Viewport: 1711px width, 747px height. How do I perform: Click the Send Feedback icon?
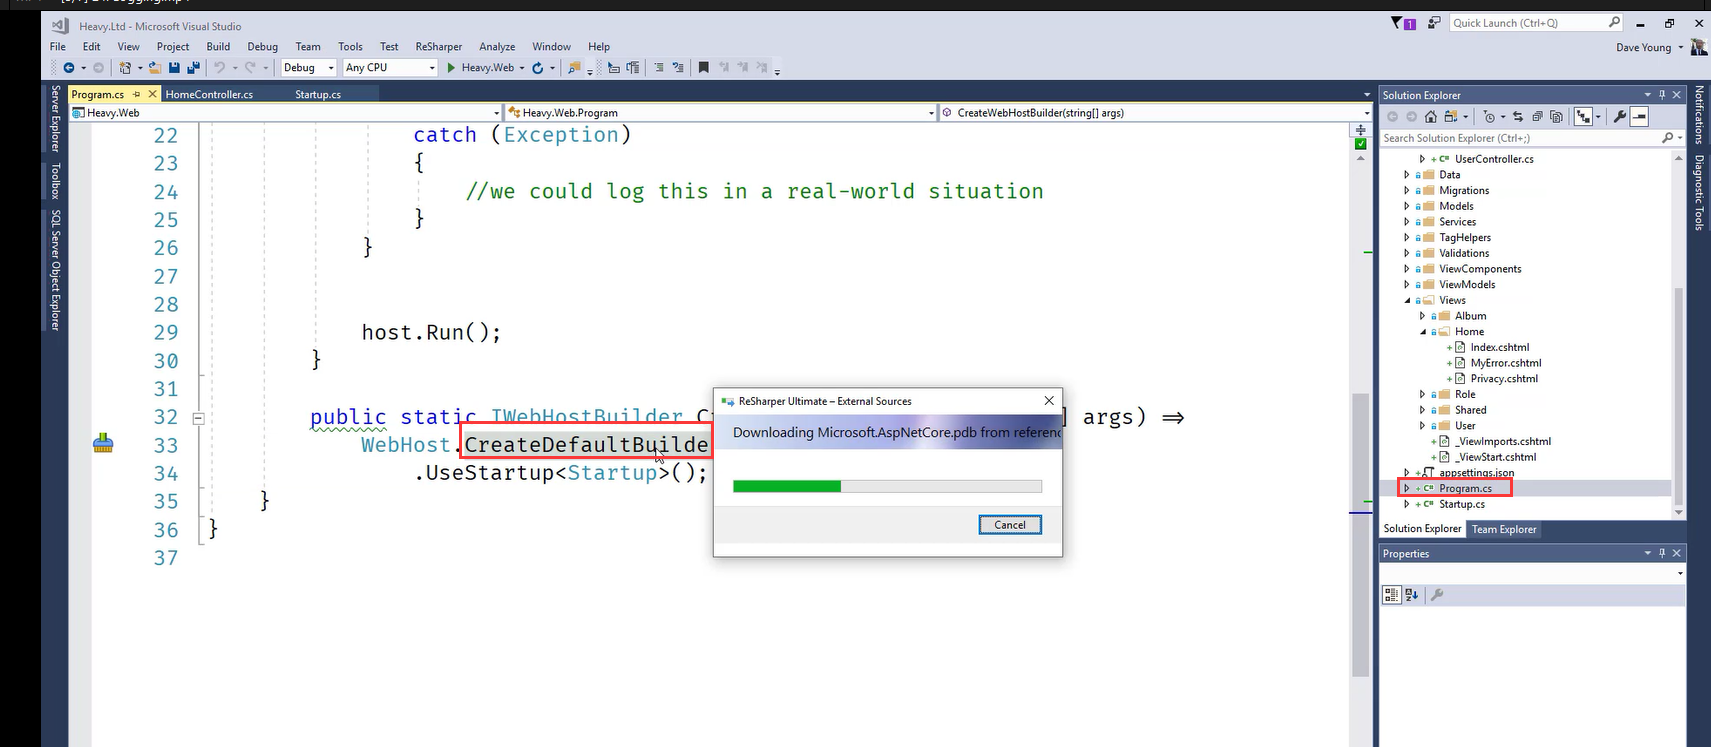click(1434, 23)
